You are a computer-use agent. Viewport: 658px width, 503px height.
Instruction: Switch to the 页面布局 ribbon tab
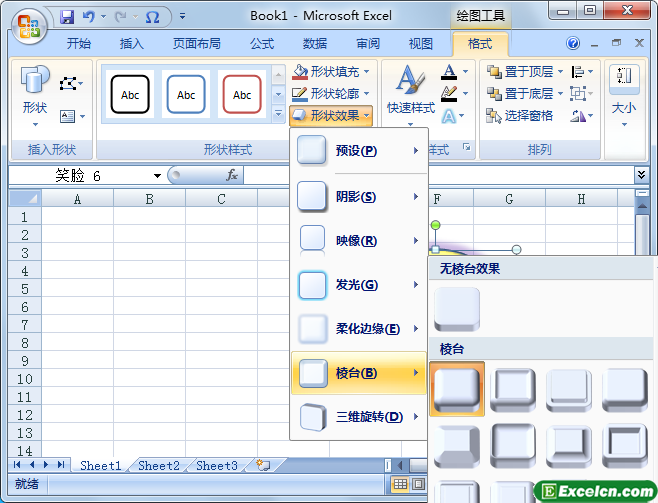coord(197,44)
